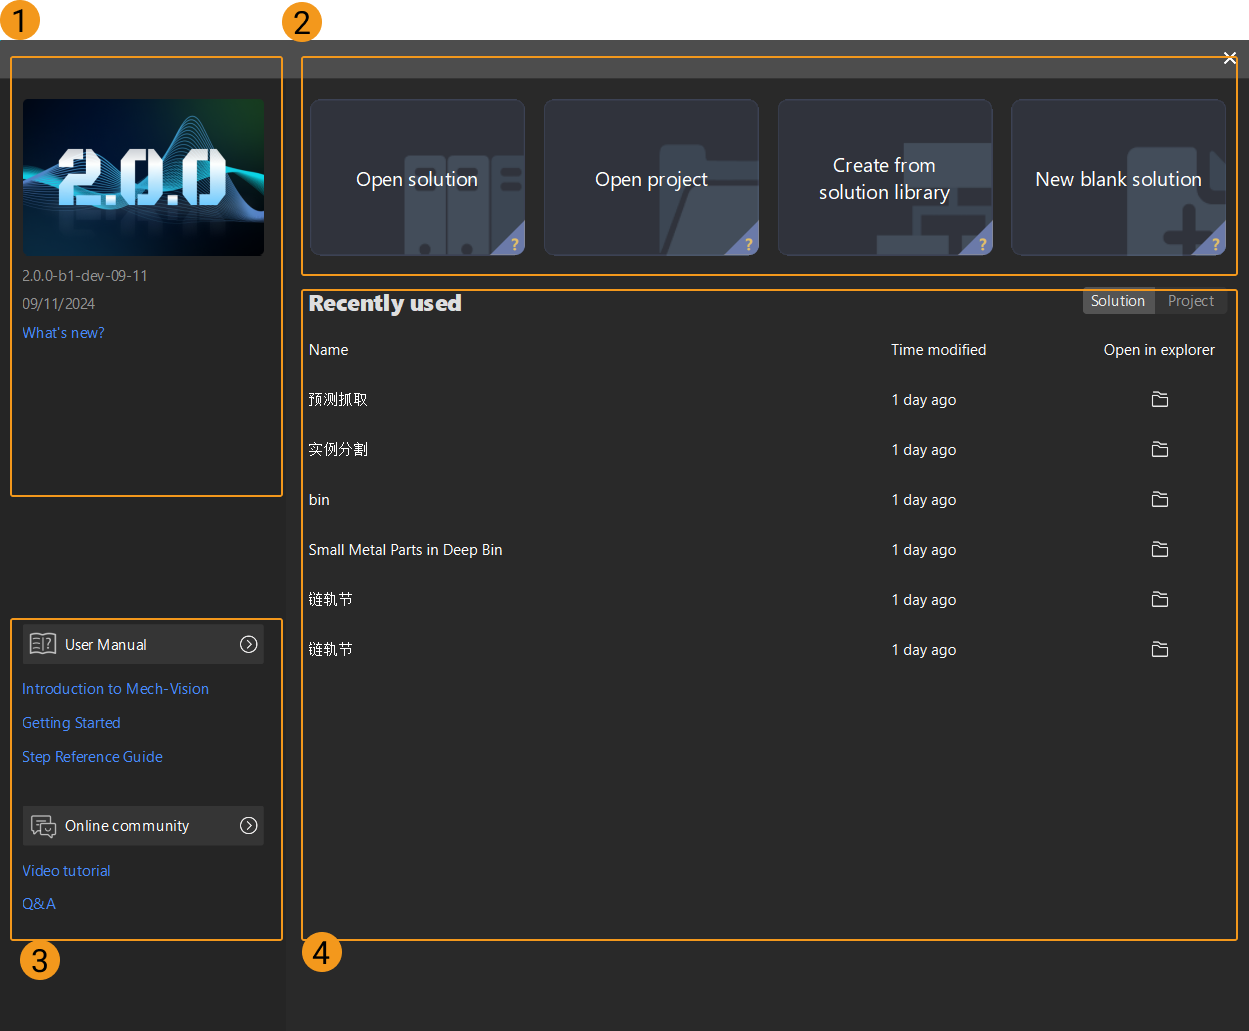
Task: Open the Video tutorial link
Action: tap(66, 871)
